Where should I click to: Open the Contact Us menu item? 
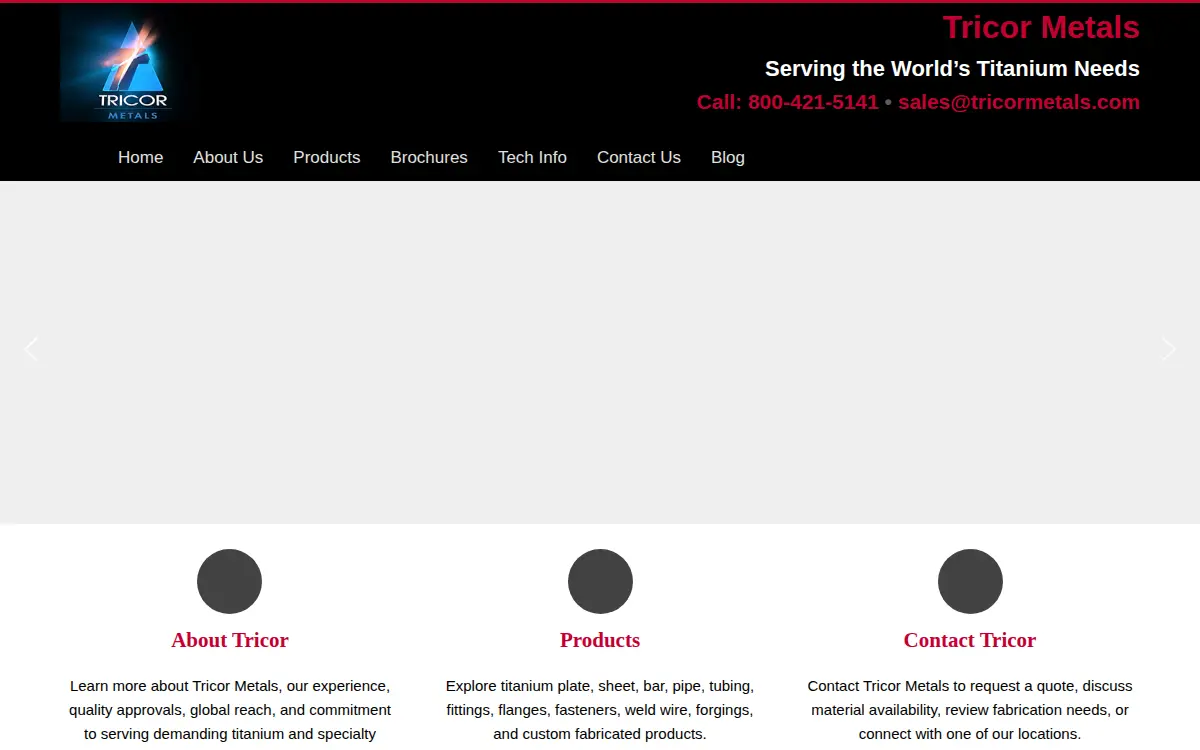[x=639, y=157]
